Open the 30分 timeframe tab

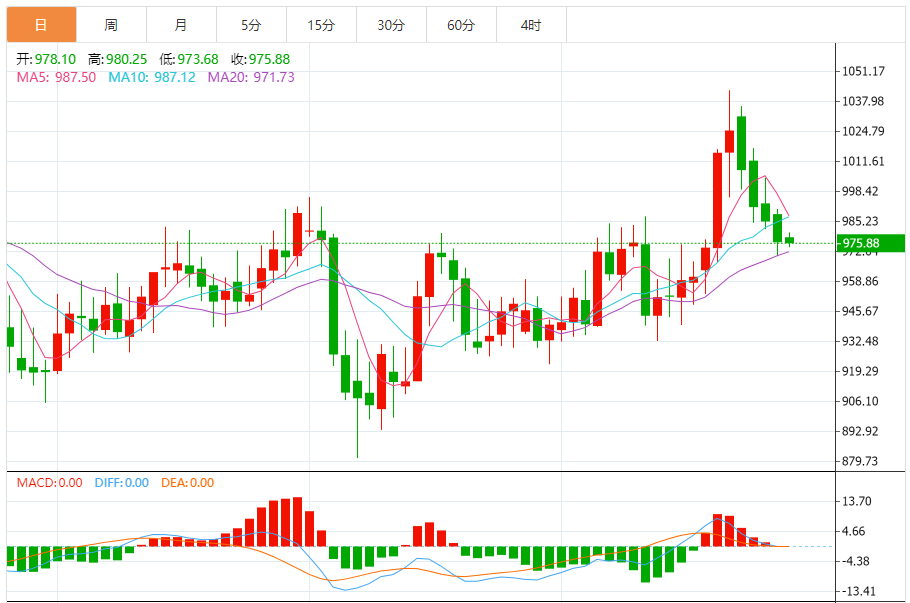(391, 25)
